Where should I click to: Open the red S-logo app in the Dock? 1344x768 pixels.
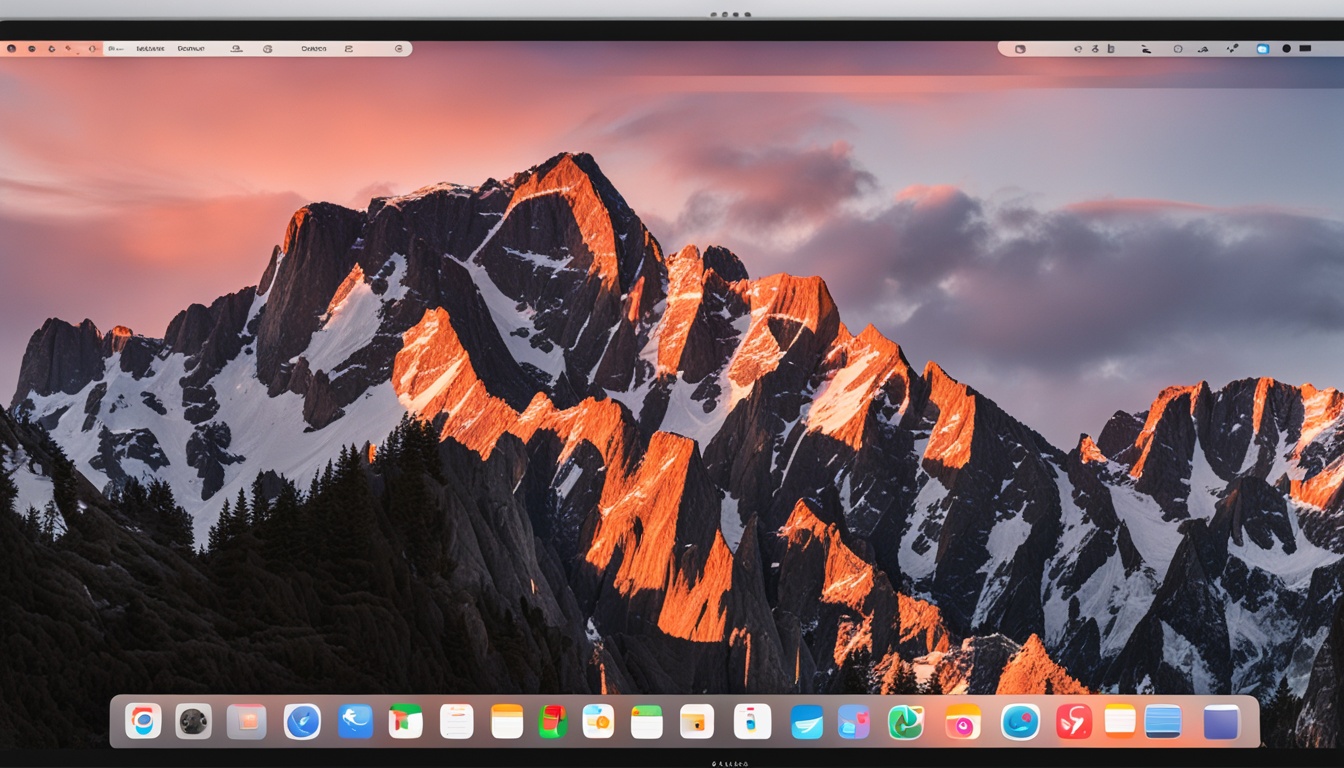point(1074,722)
